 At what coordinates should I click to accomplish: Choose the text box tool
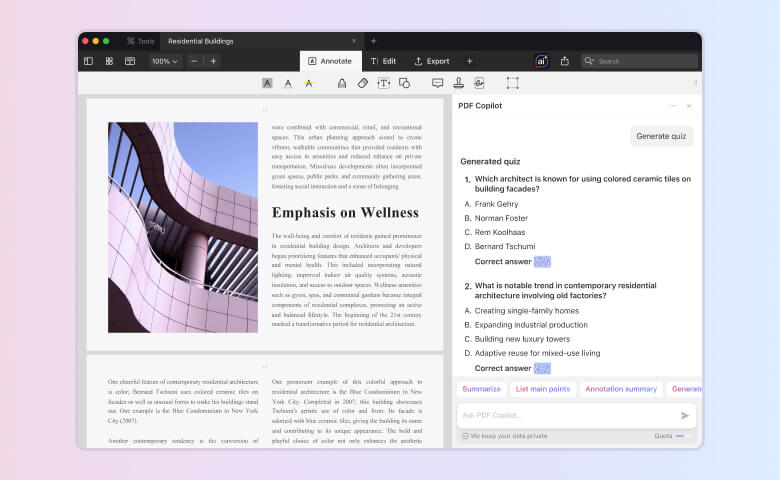[384, 83]
